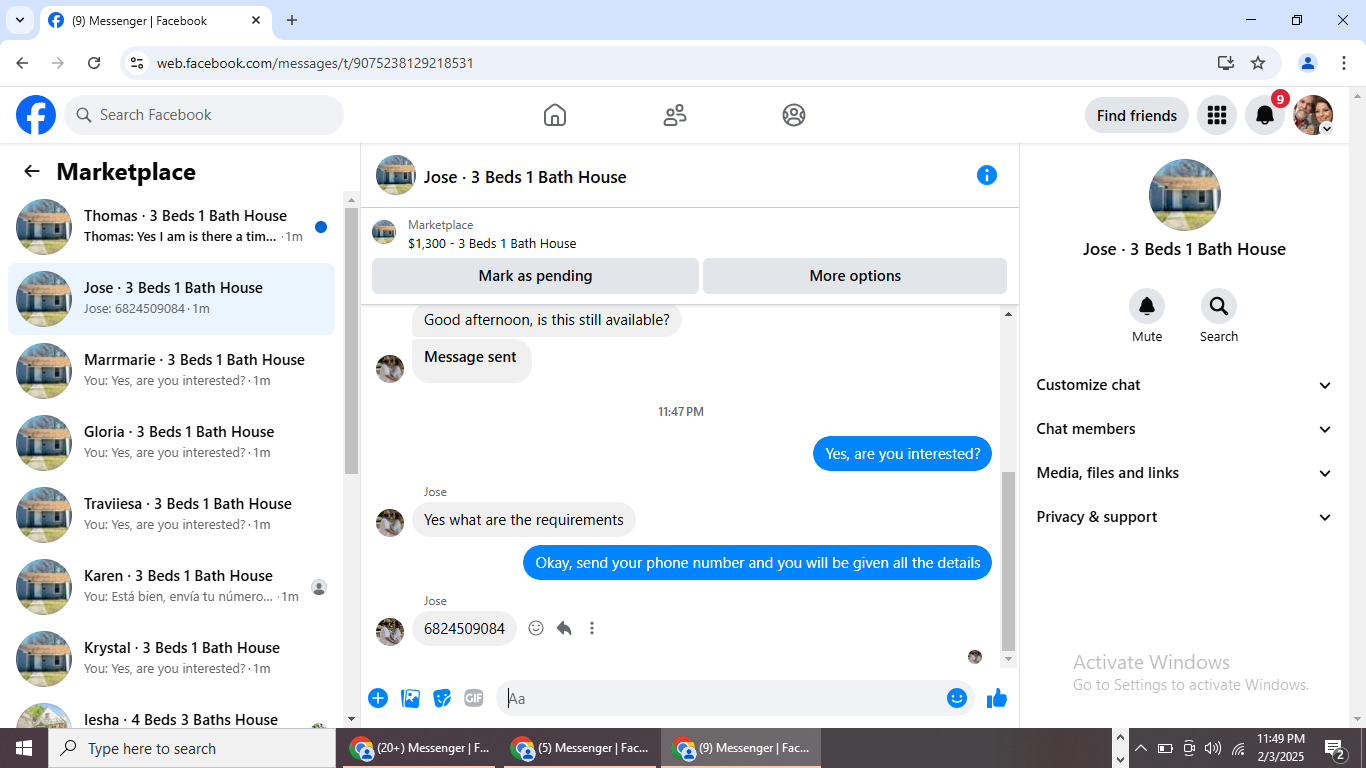Expand Media, files and links section
This screenshot has height=768, width=1366.
[1185, 473]
